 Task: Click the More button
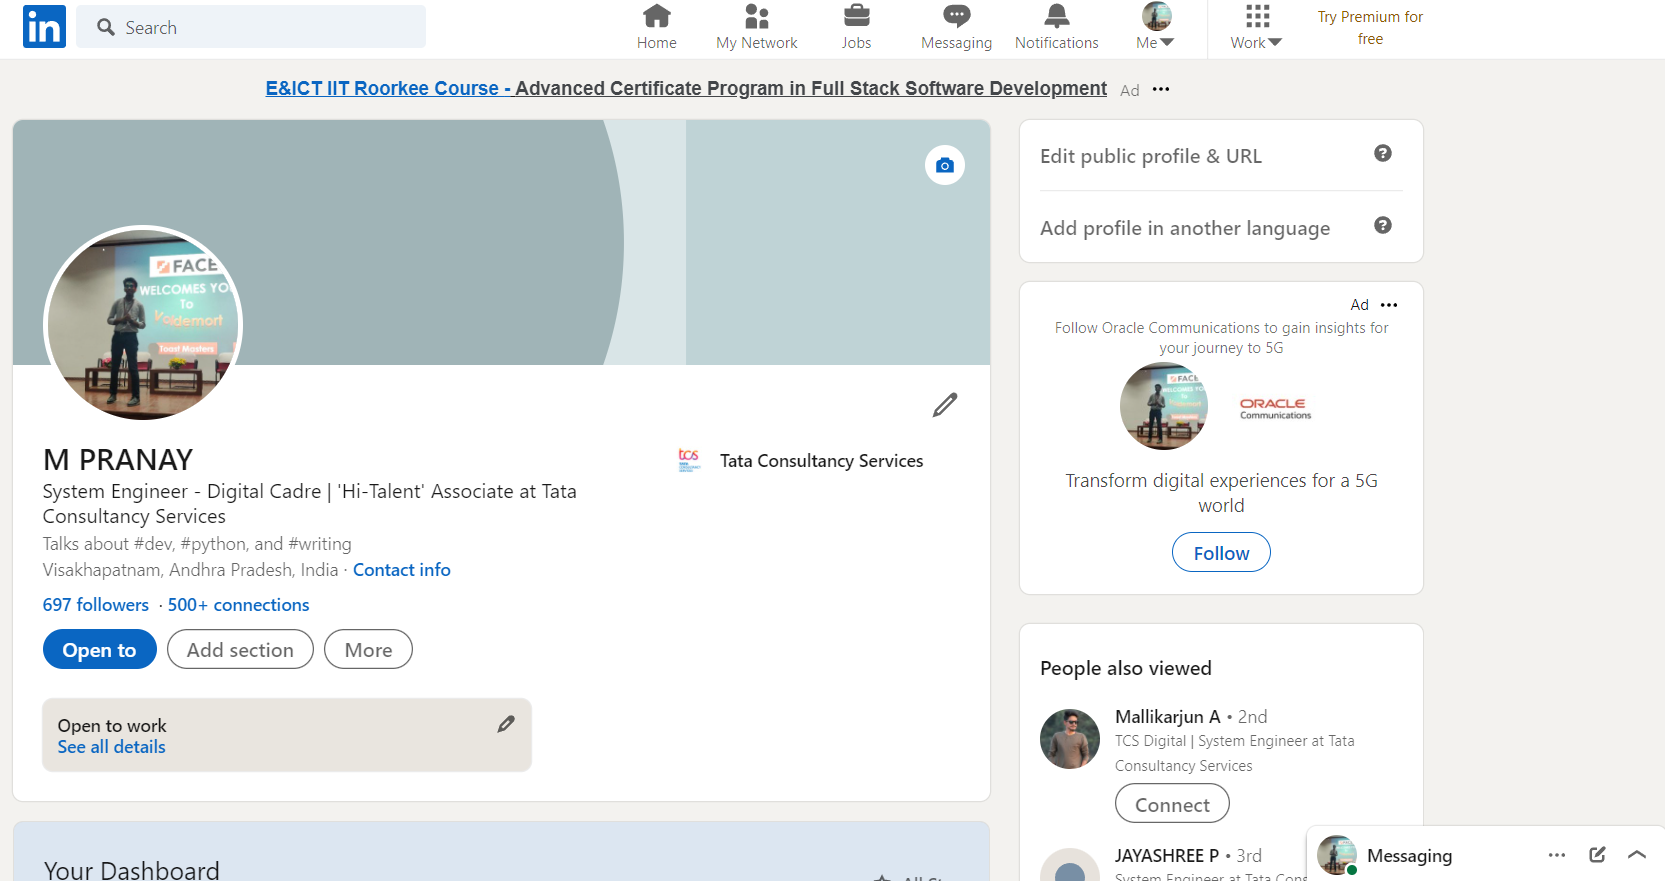368,650
